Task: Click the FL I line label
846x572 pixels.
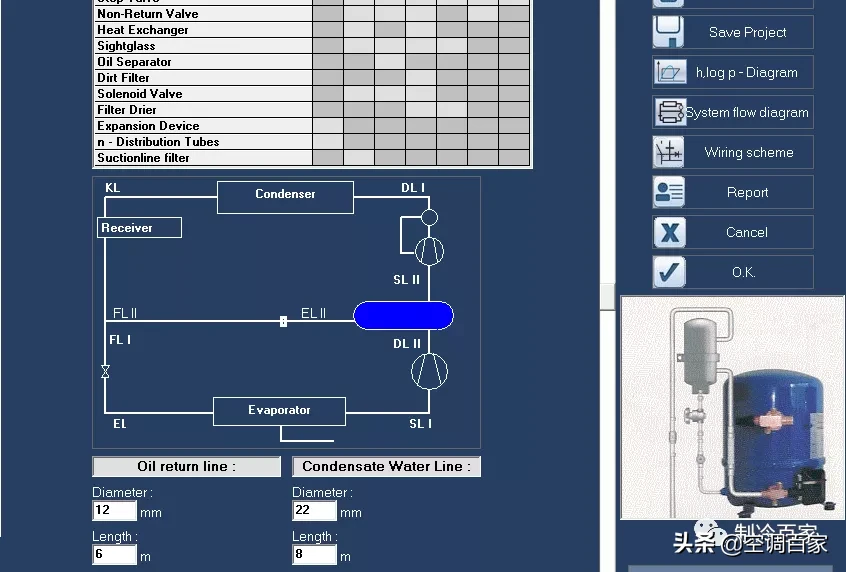Action: coord(120,339)
